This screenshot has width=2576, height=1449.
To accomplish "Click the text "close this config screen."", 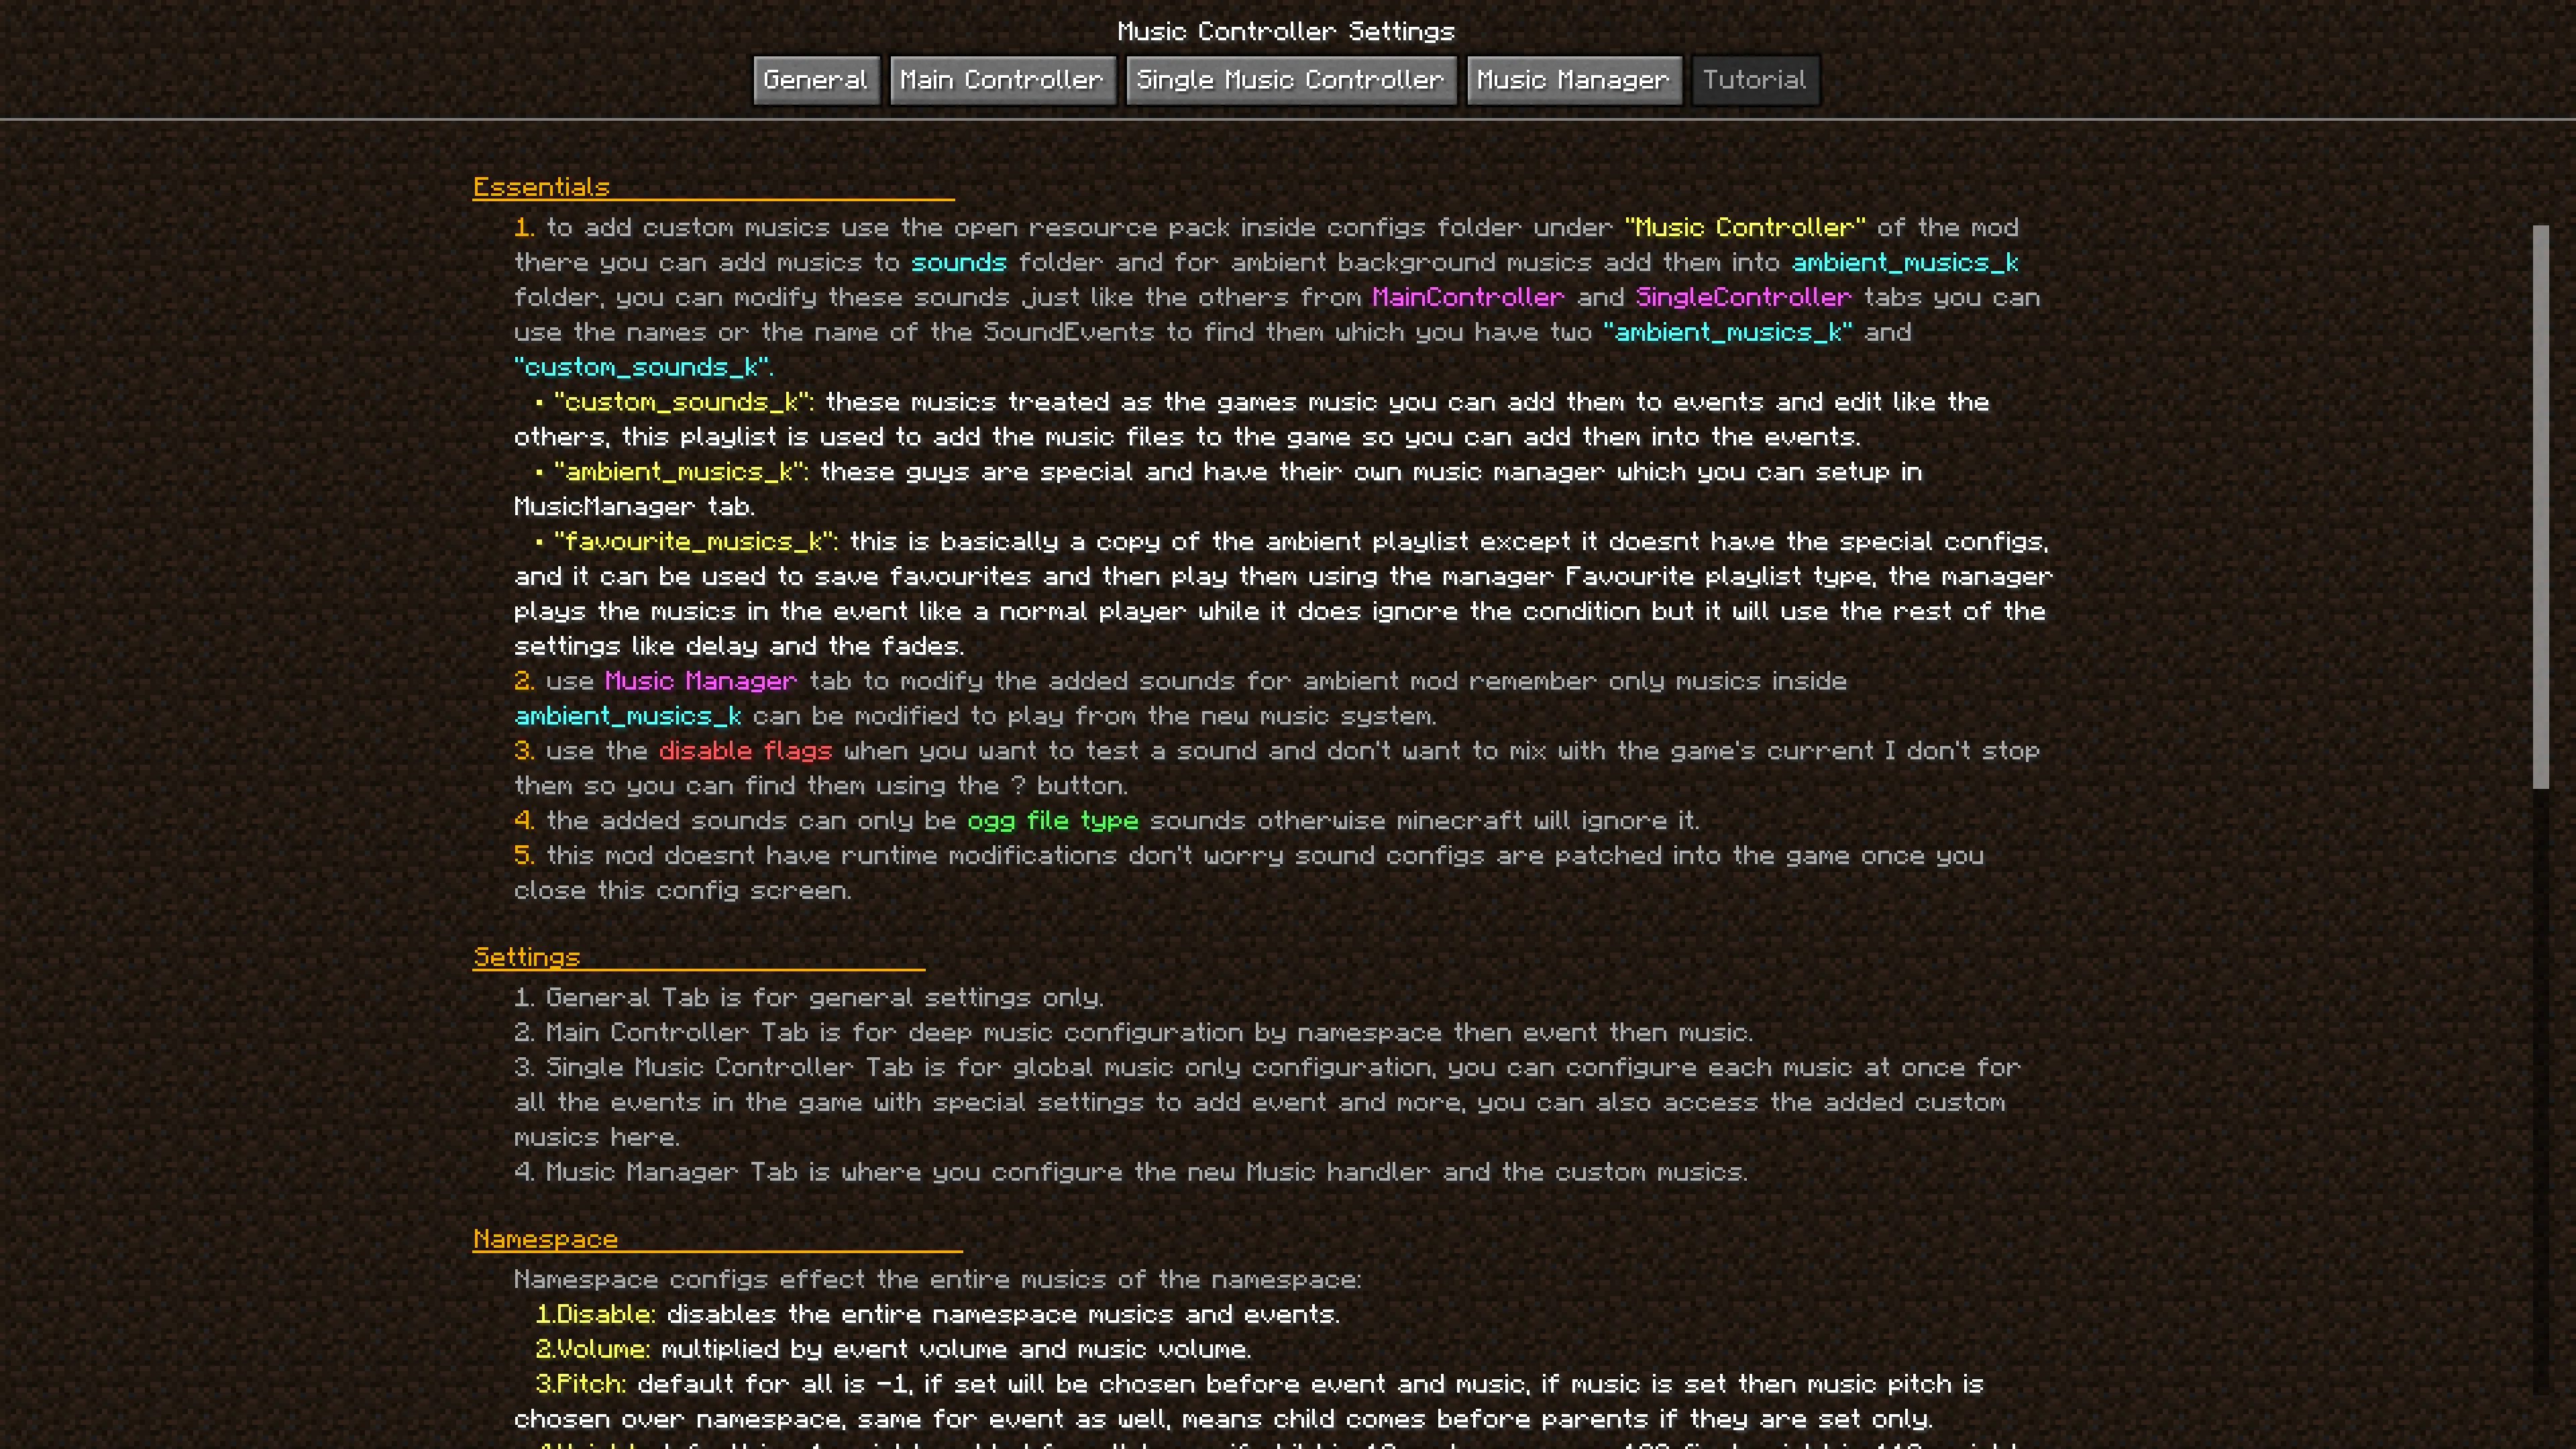I will 683,890.
